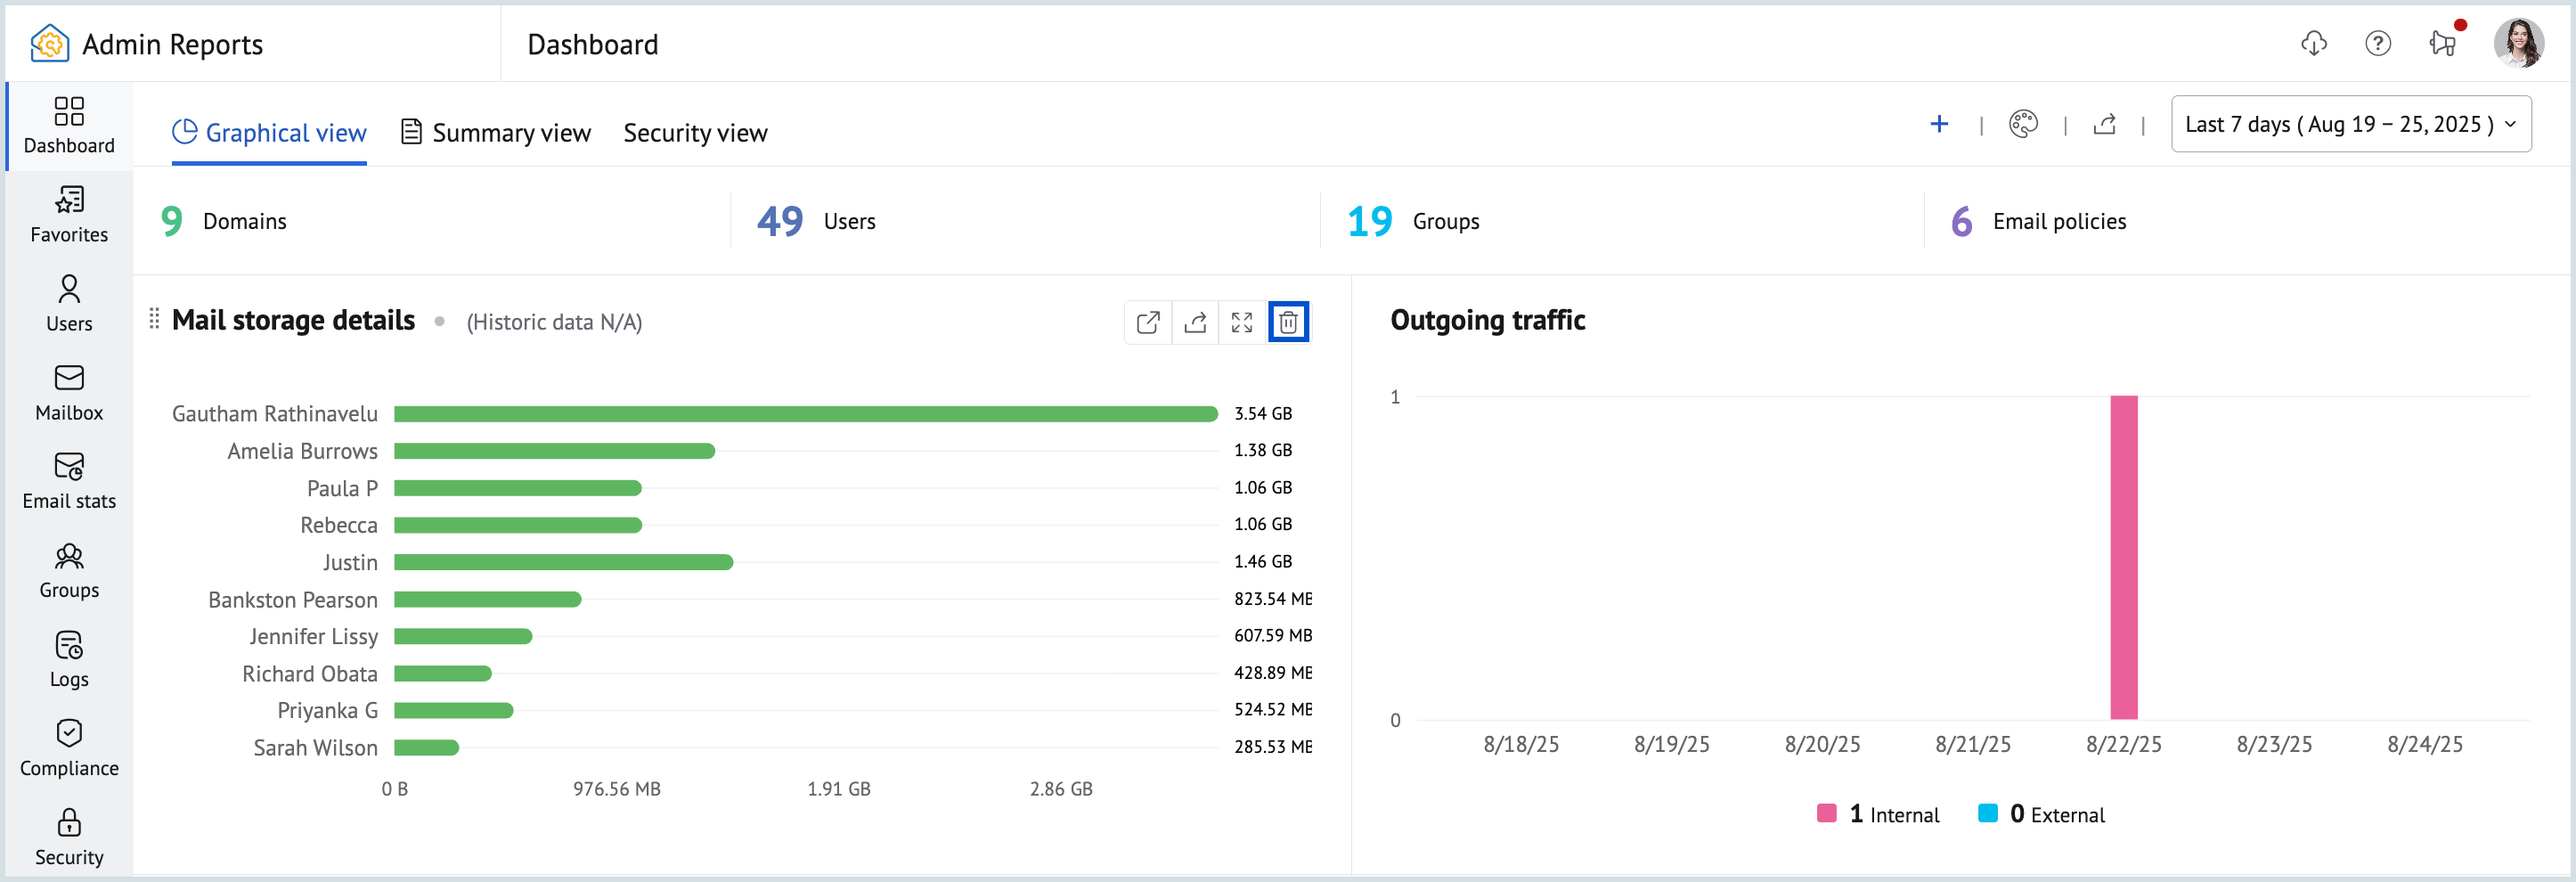2576x882 pixels.
Task: Share the Mail storage details chart
Action: click(x=1195, y=322)
